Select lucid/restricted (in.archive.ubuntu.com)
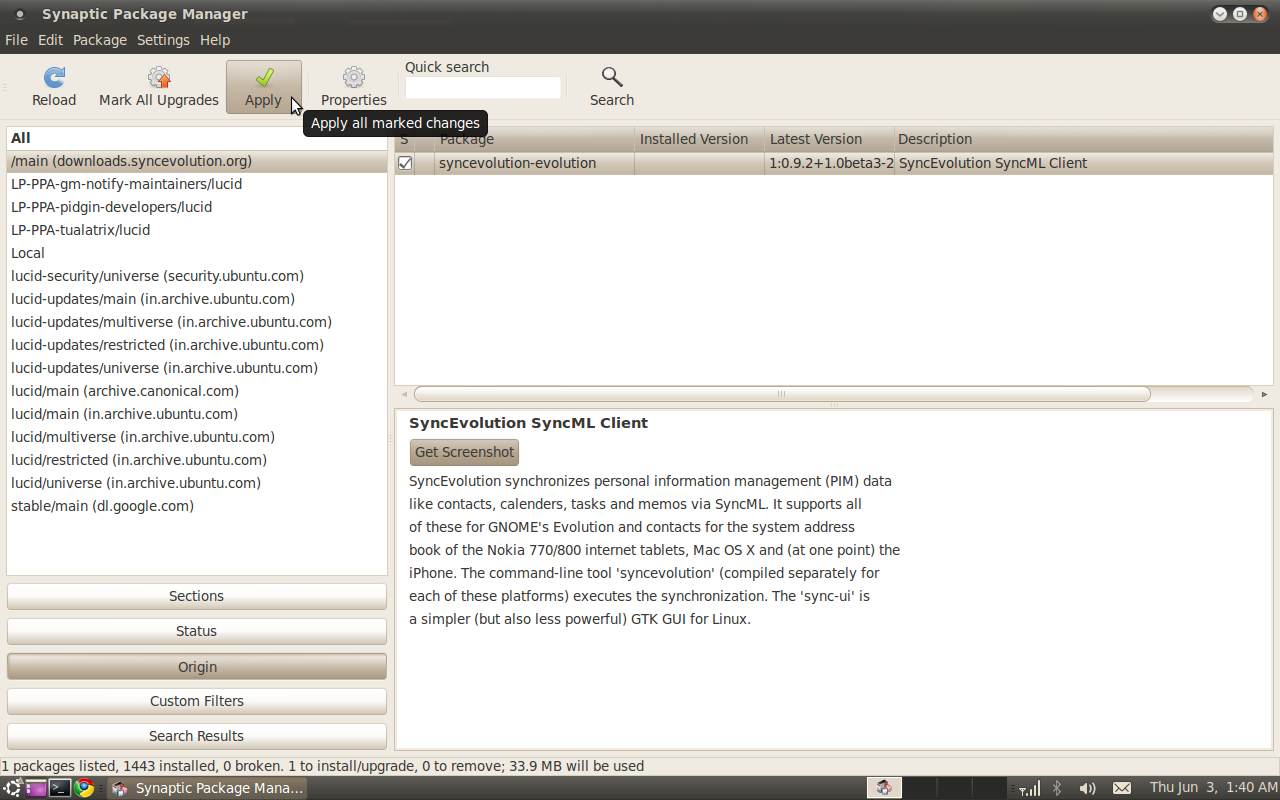 [x=197, y=460]
